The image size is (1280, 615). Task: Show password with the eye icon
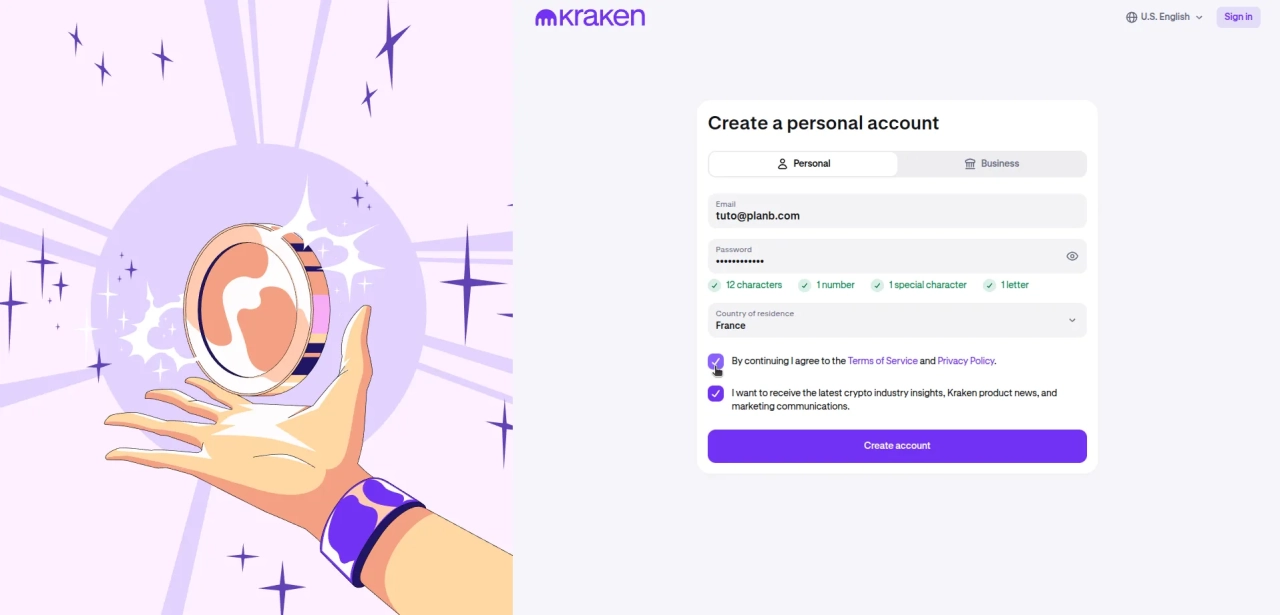coord(1072,256)
